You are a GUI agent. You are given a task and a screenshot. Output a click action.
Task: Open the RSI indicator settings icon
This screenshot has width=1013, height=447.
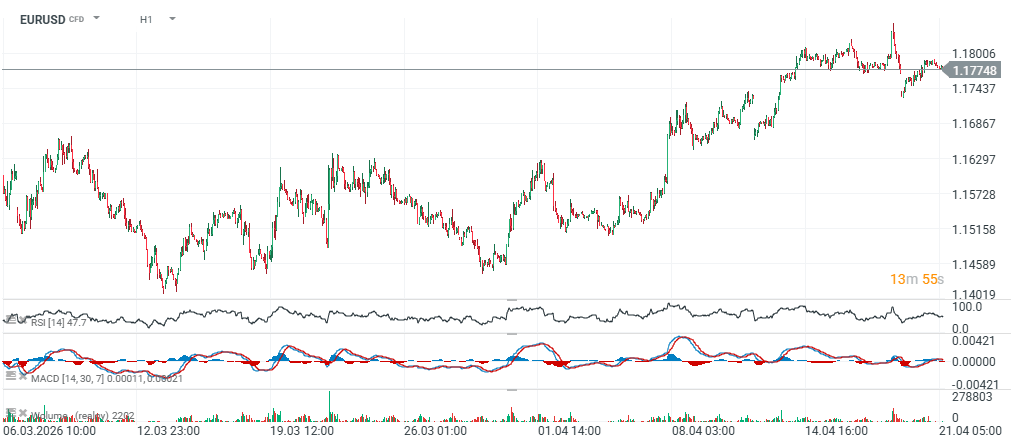pos(9,320)
